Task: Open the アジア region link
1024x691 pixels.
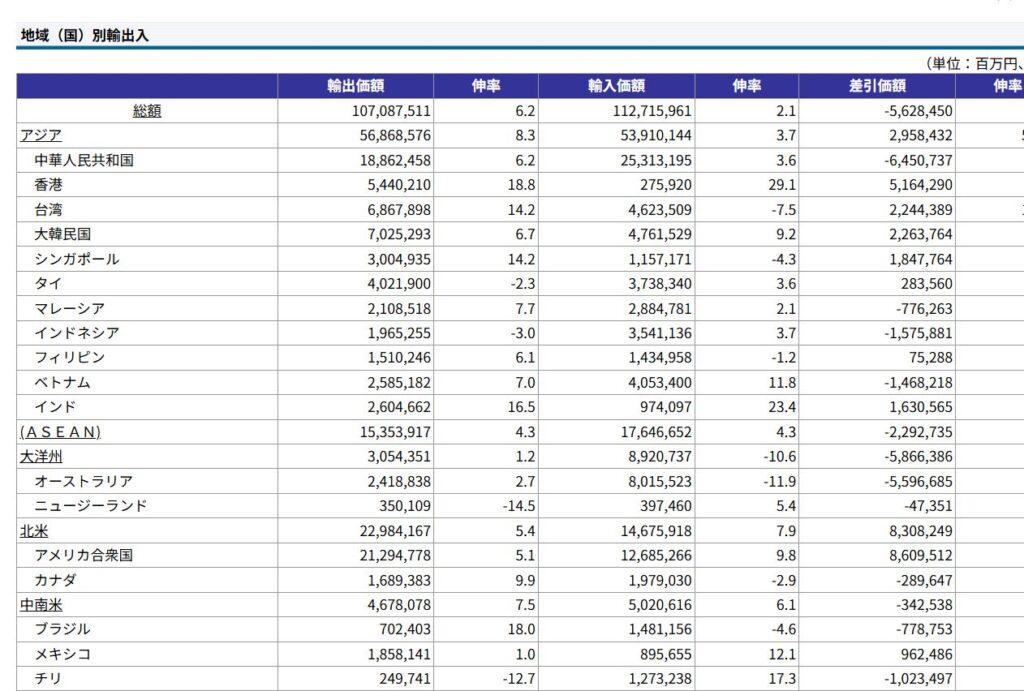Action: click(x=41, y=135)
